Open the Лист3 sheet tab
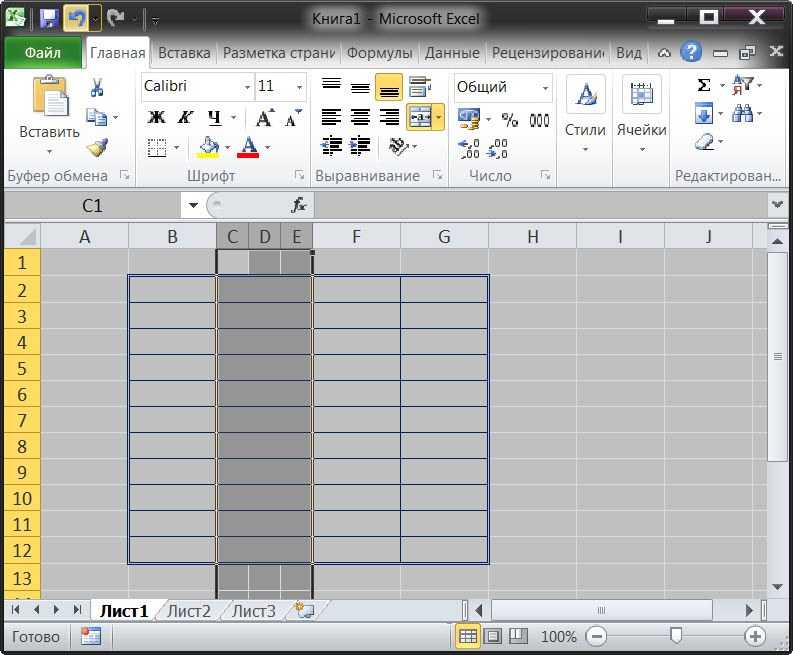793x655 pixels. coord(254,611)
